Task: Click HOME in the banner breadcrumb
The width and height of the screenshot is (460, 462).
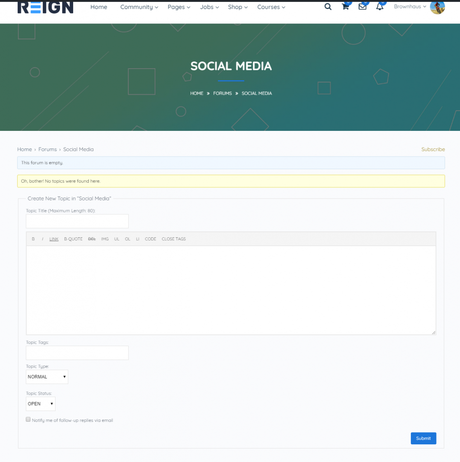Action: pyautogui.click(x=196, y=93)
